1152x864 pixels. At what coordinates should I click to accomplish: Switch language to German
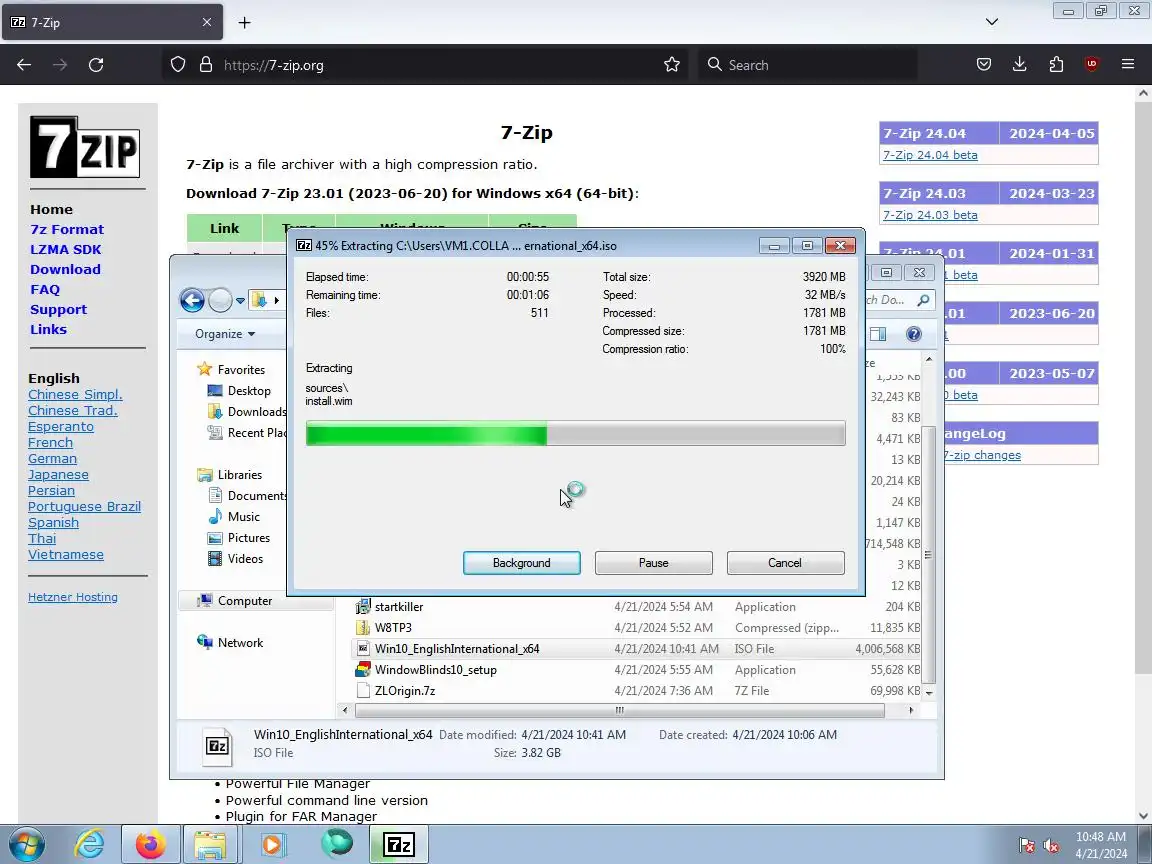pos(52,458)
